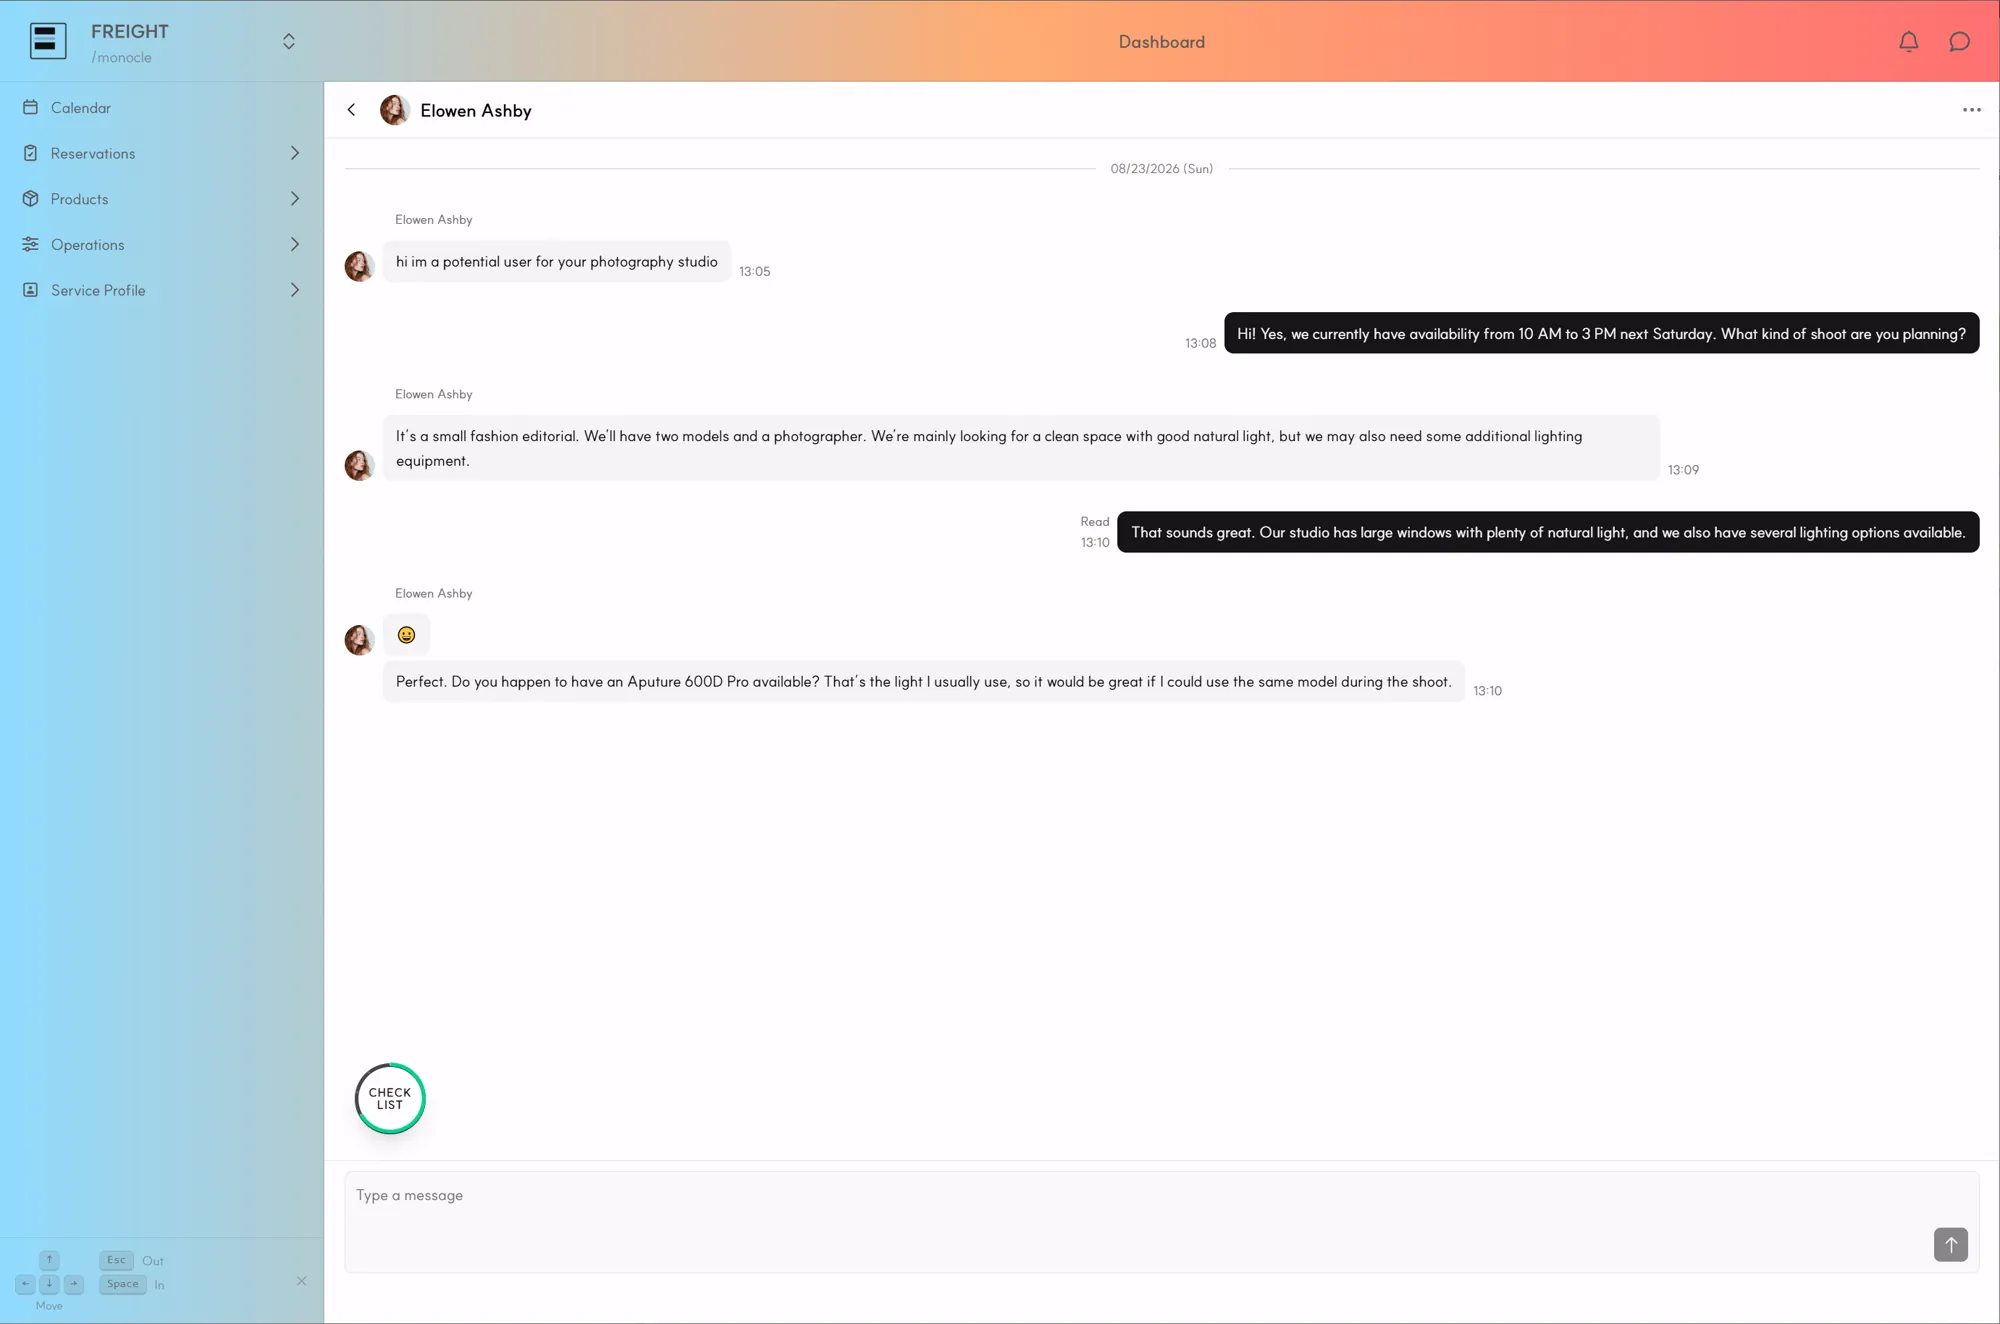Expand the Service Profile chevron
The height and width of the screenshot is (1324, 2000).
point(295,290)
